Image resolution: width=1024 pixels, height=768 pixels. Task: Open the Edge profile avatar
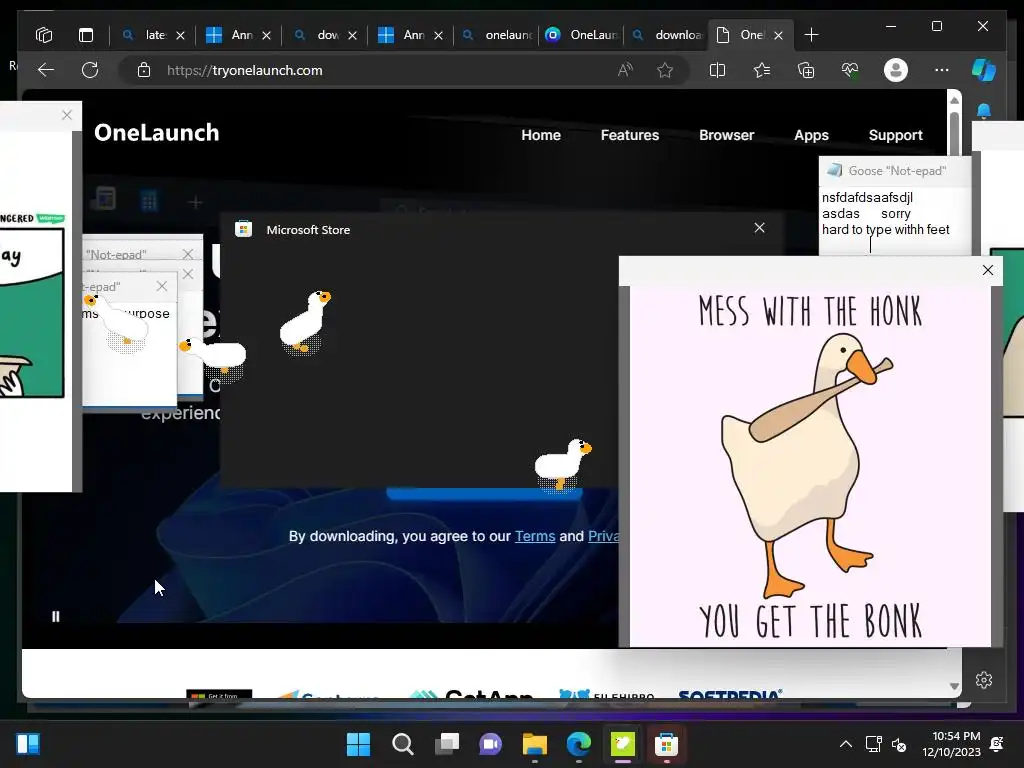point(895,70)
